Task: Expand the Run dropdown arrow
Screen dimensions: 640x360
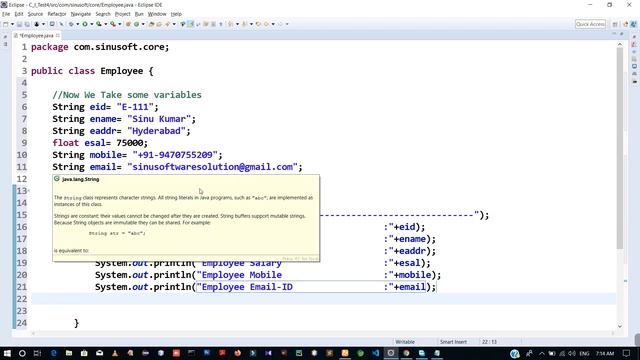Action: pos(91,24)
